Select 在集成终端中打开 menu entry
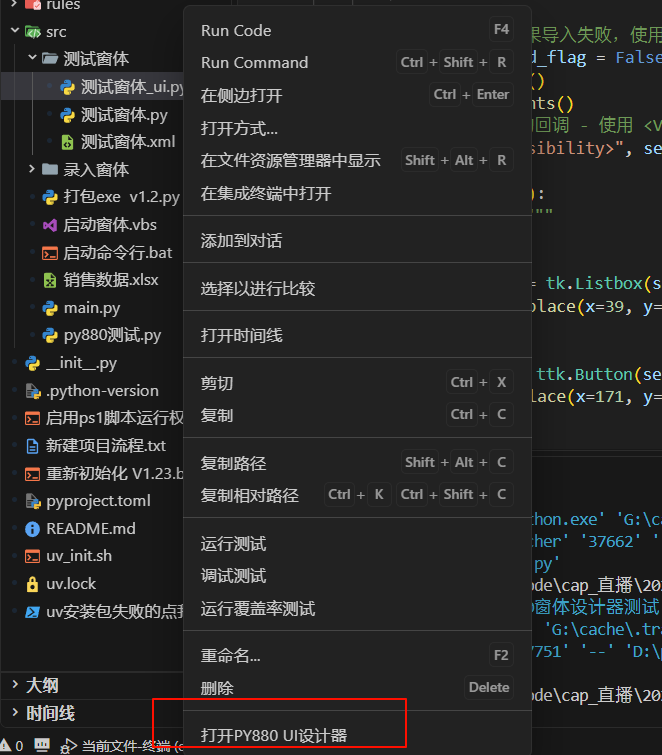 tap(357, 193)
